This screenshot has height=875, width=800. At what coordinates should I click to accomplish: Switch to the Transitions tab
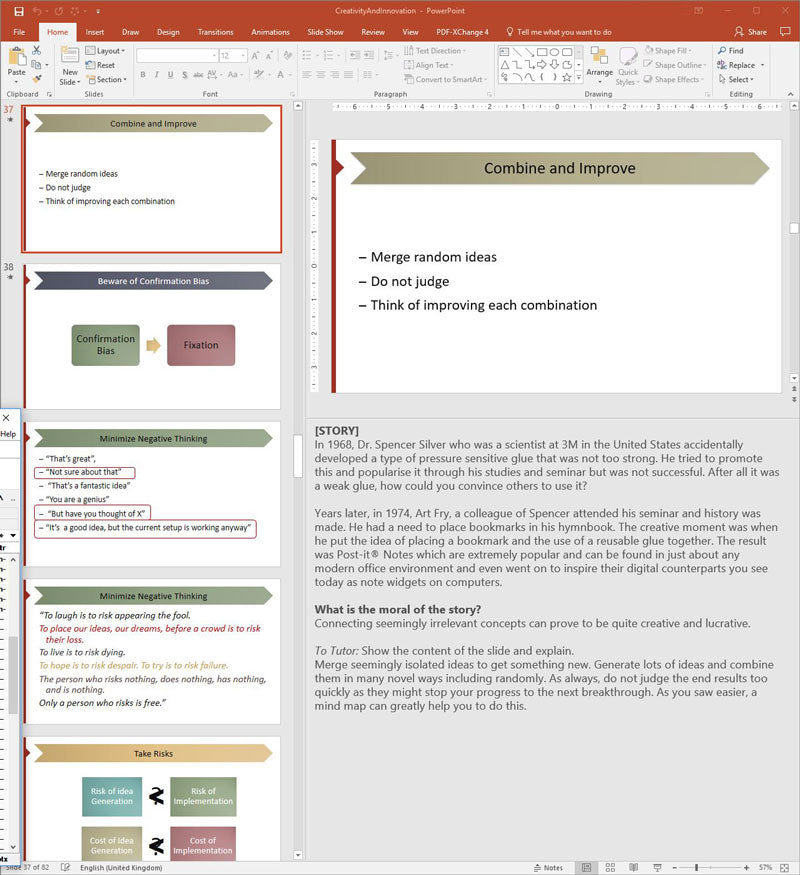215,32
